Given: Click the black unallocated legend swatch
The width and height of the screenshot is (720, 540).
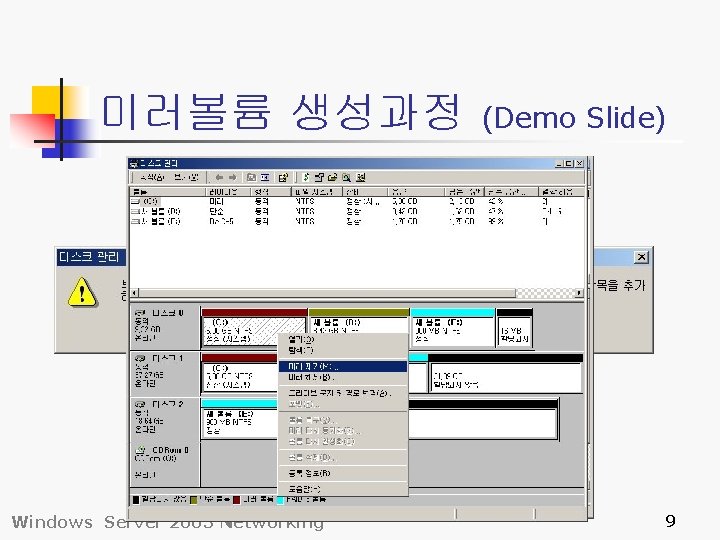Looking at the screenshot, I should pos(136,500).
